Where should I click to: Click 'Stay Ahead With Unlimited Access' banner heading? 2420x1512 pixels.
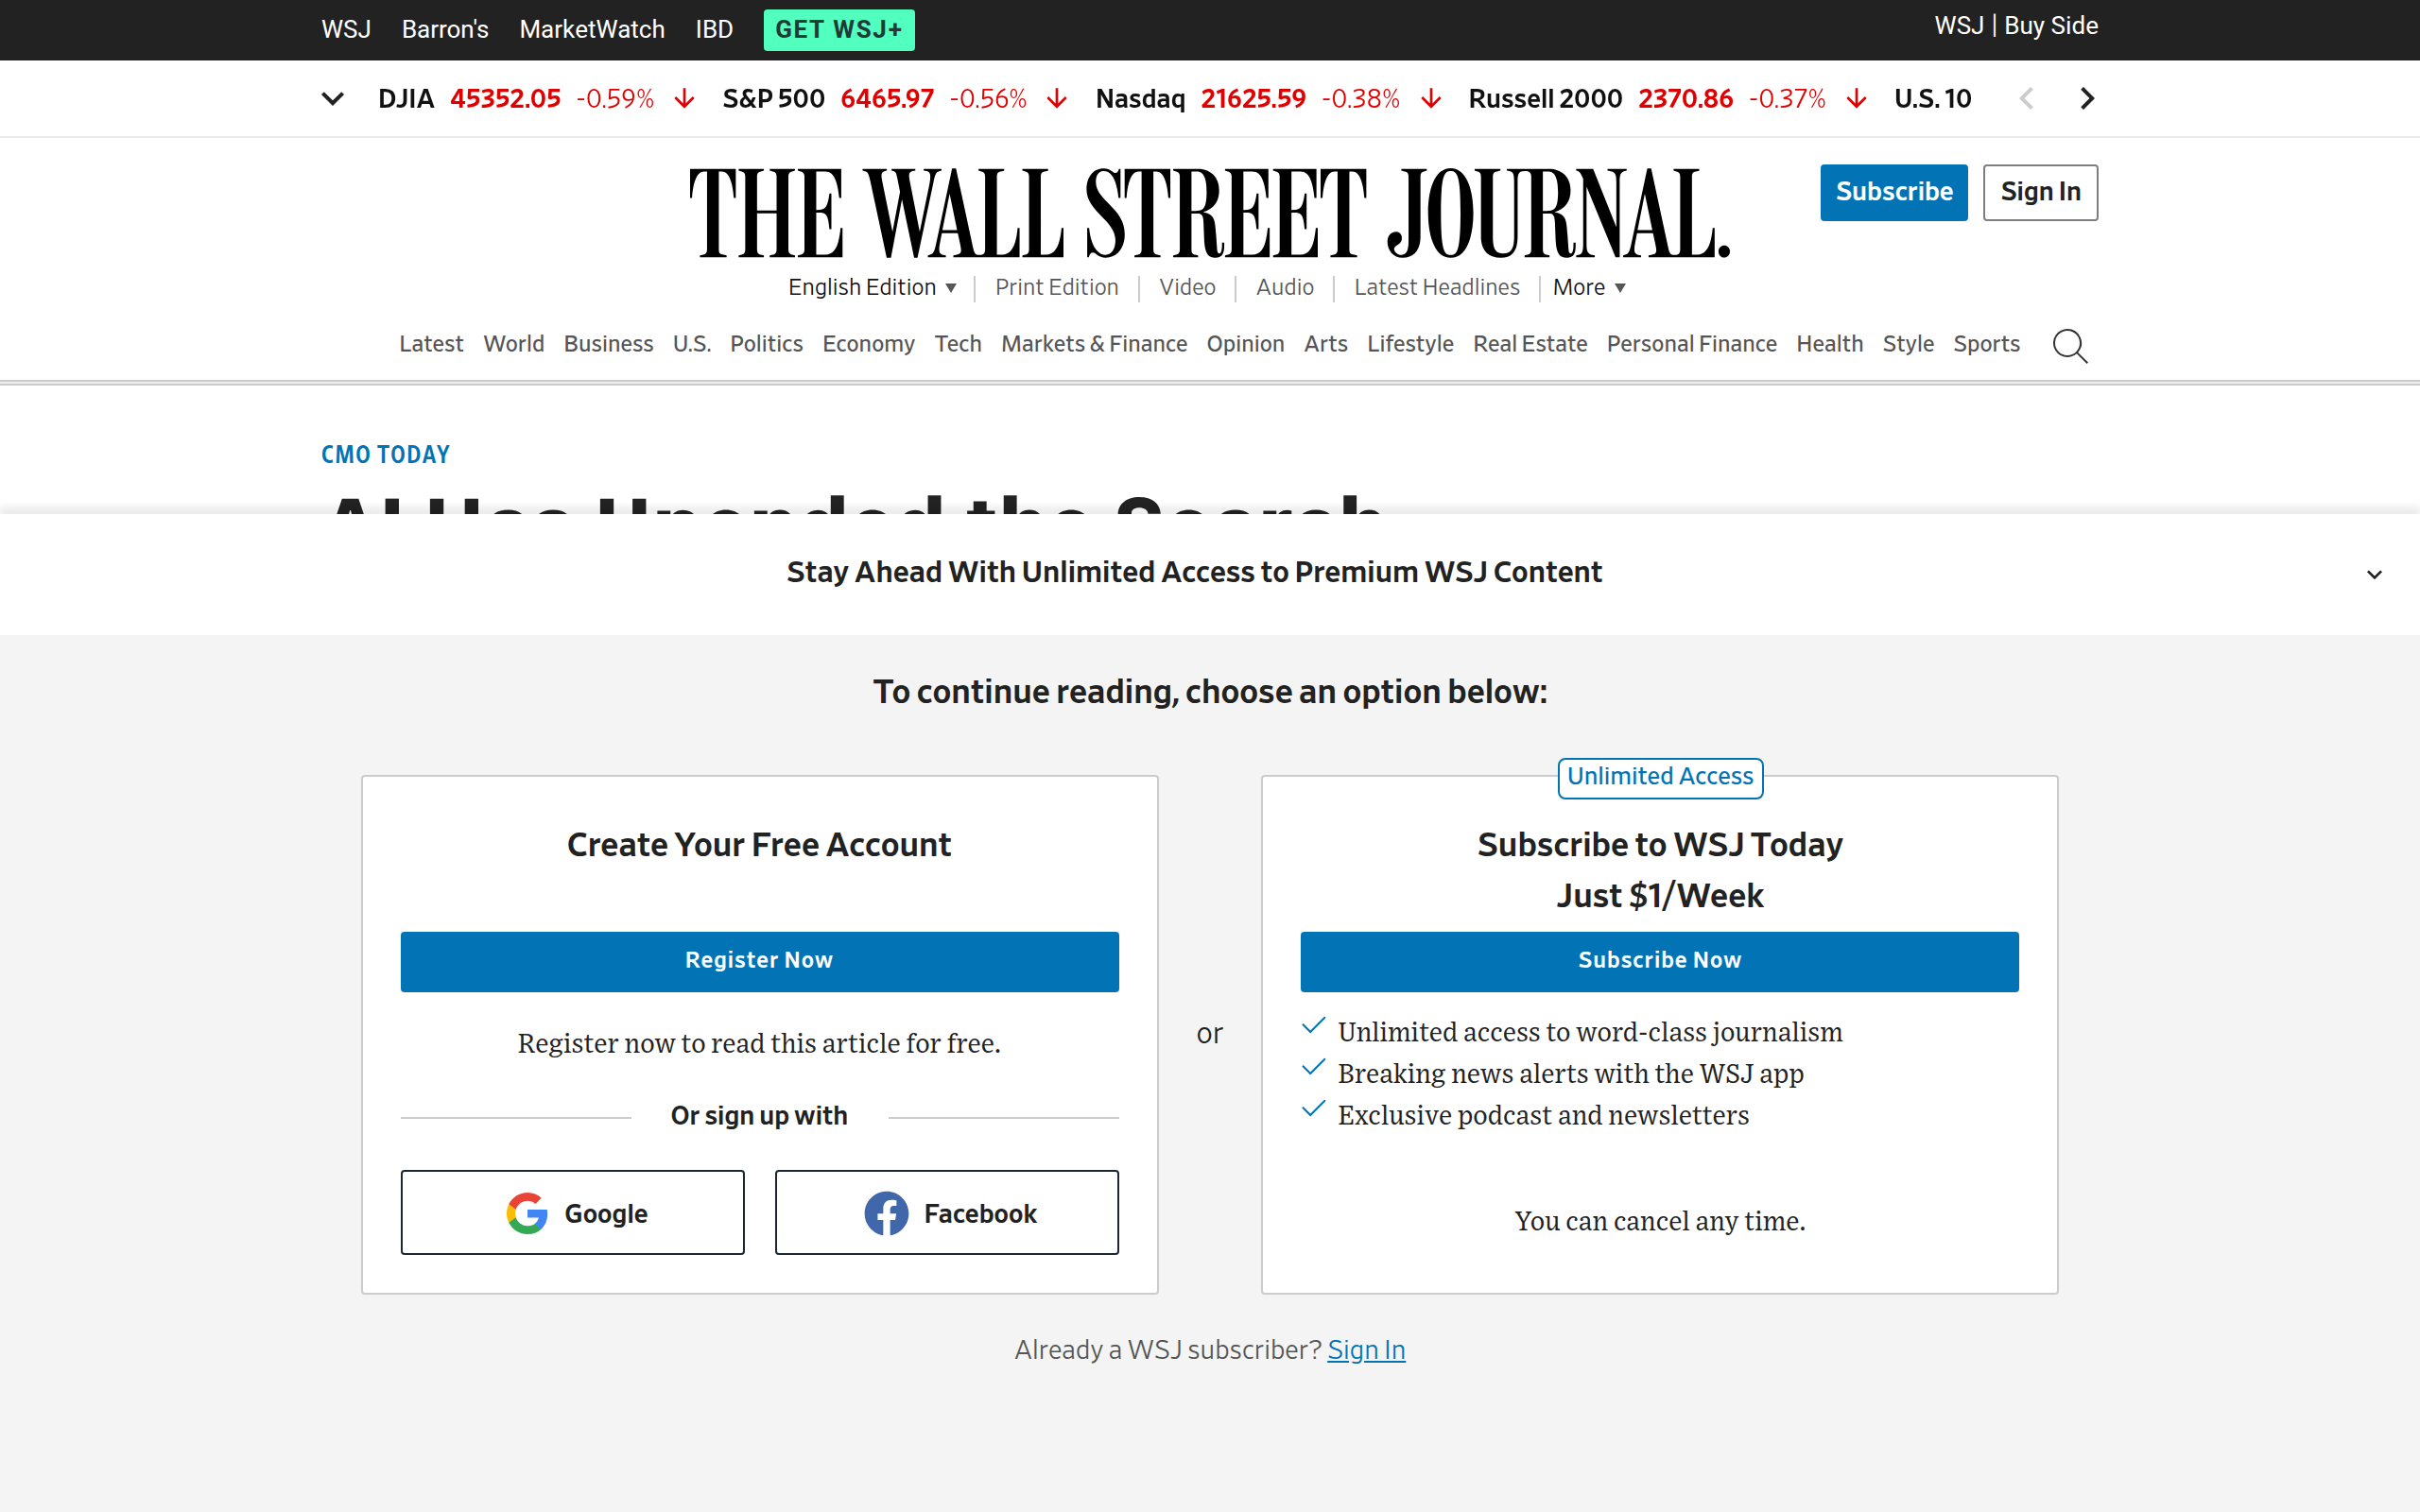tap(1194, 573)
